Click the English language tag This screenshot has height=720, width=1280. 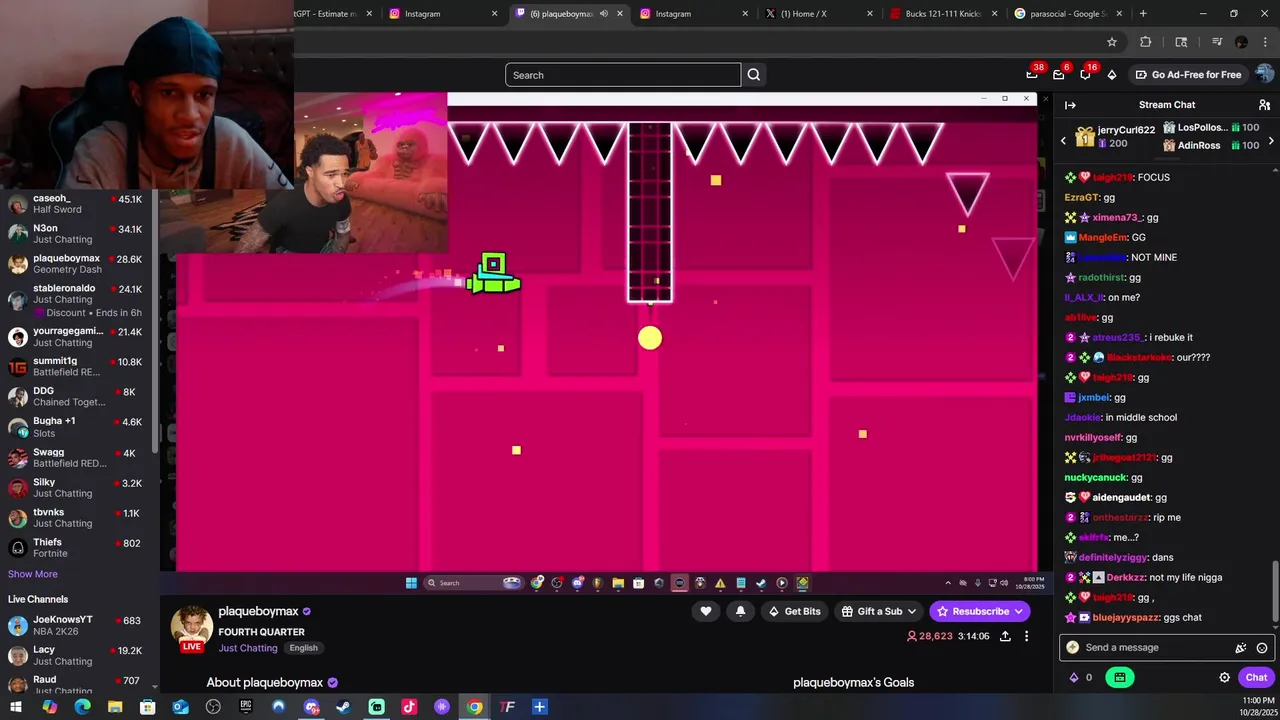click(304, 648)
